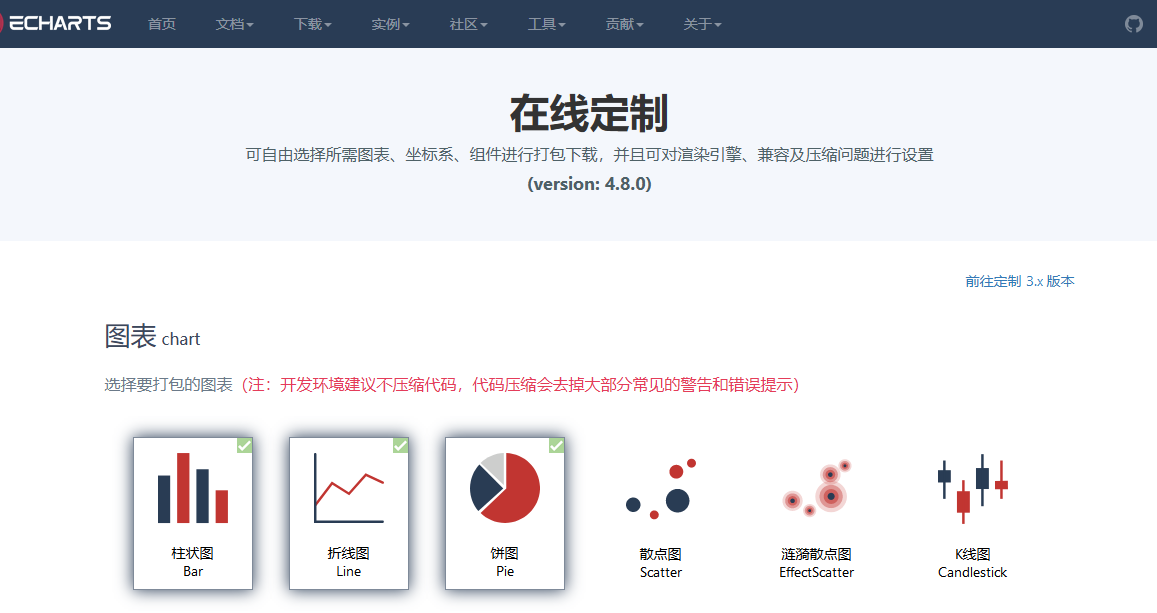This screenshot has width=1157, height=613.
Task: Expand the 实例 dropdown menu
Action: click(390, 24)
